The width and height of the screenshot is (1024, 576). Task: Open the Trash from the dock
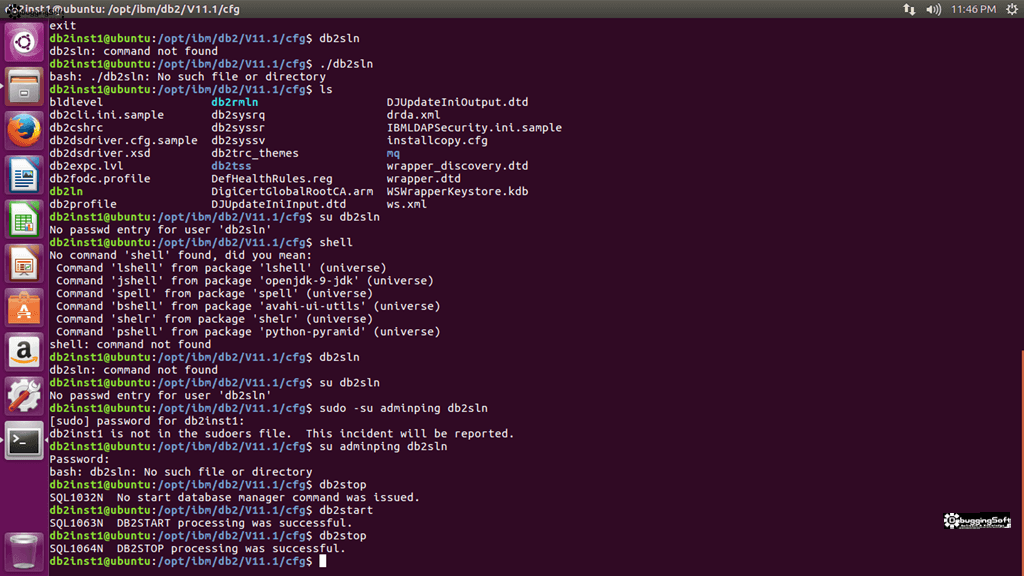click(x=22, y=552)
